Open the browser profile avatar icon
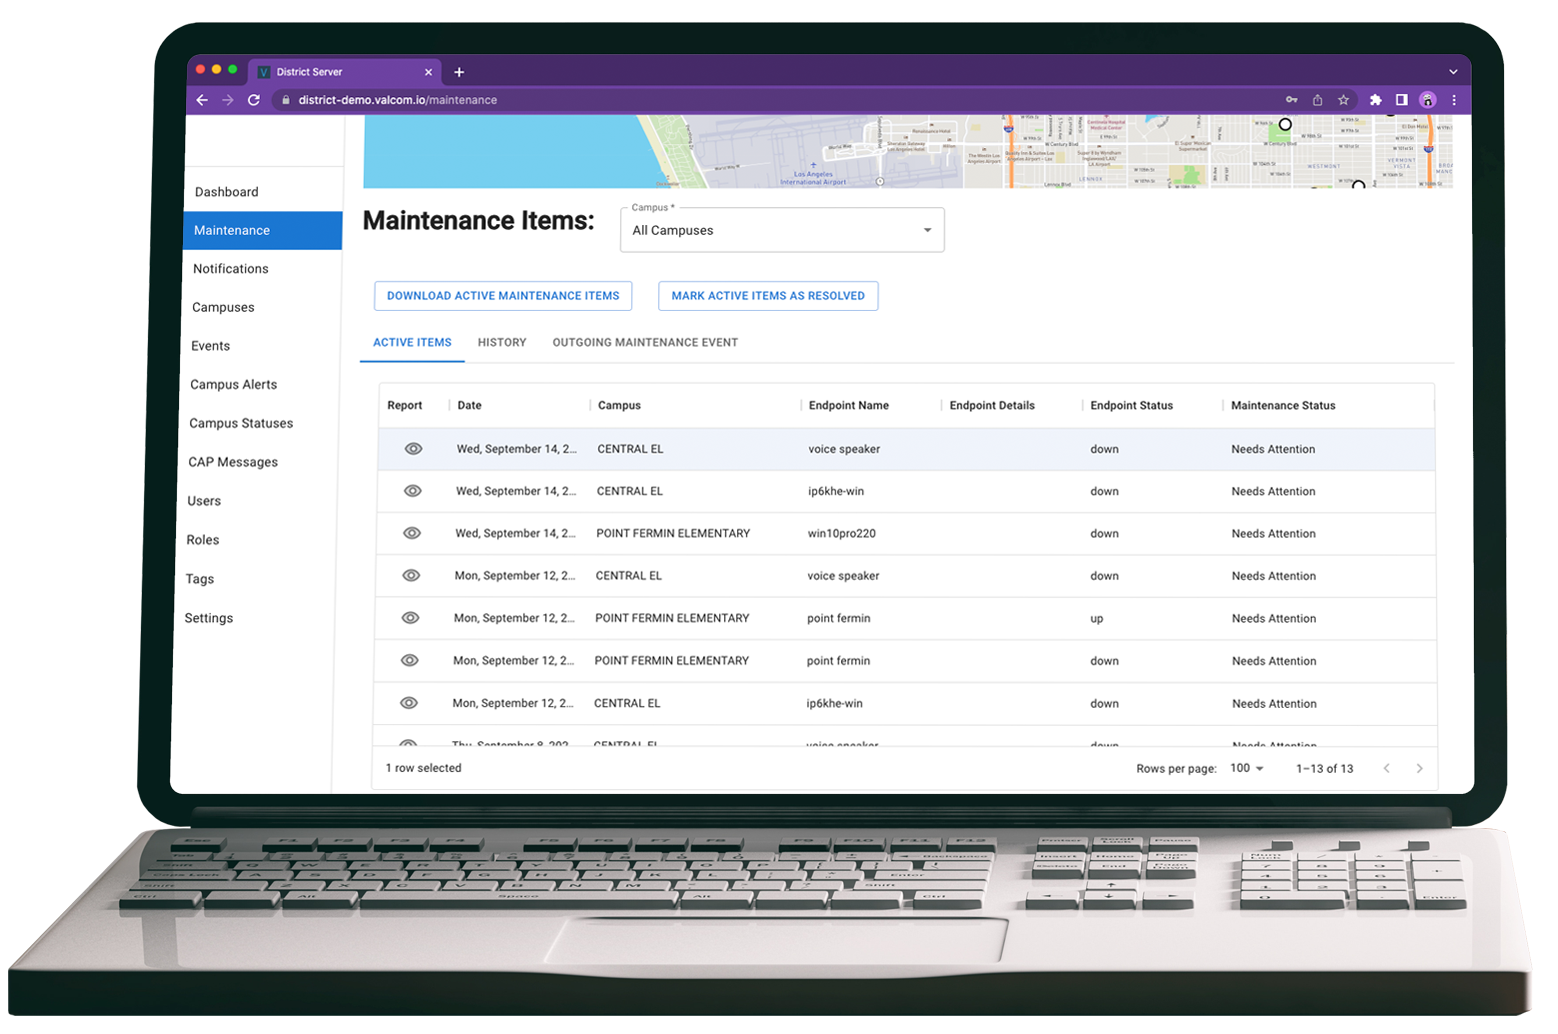This screenshot has width=1558, height=1034. pyautogui.click(x=1428, y=100)
